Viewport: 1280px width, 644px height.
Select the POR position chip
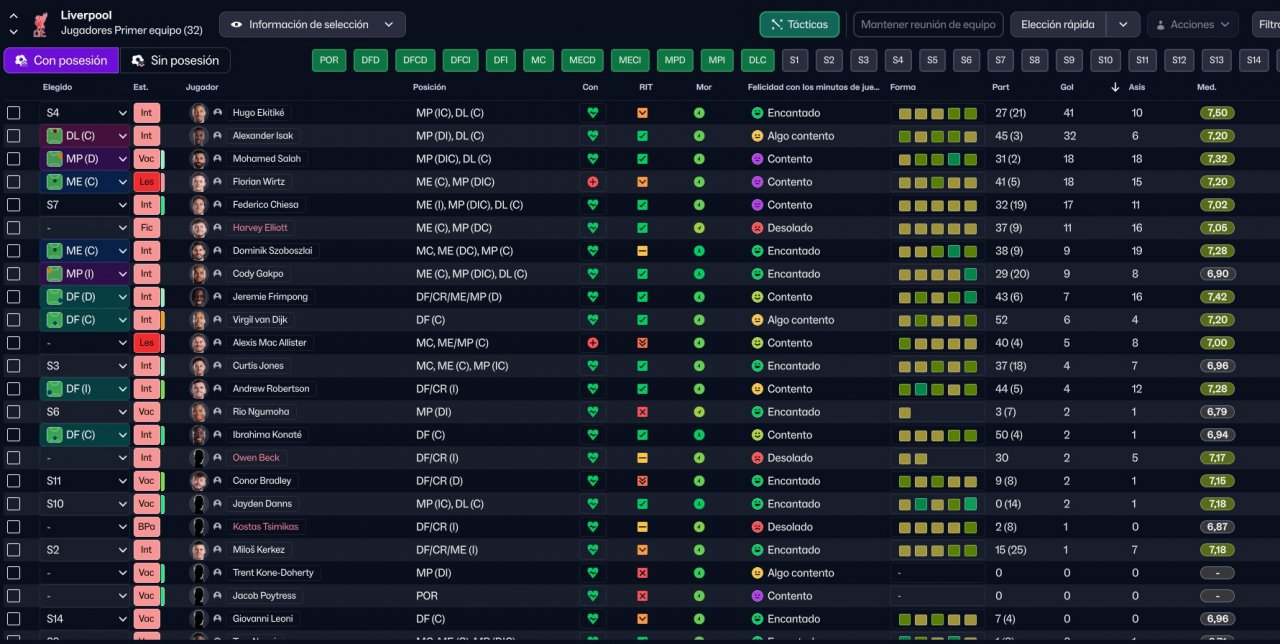point(329,61)
